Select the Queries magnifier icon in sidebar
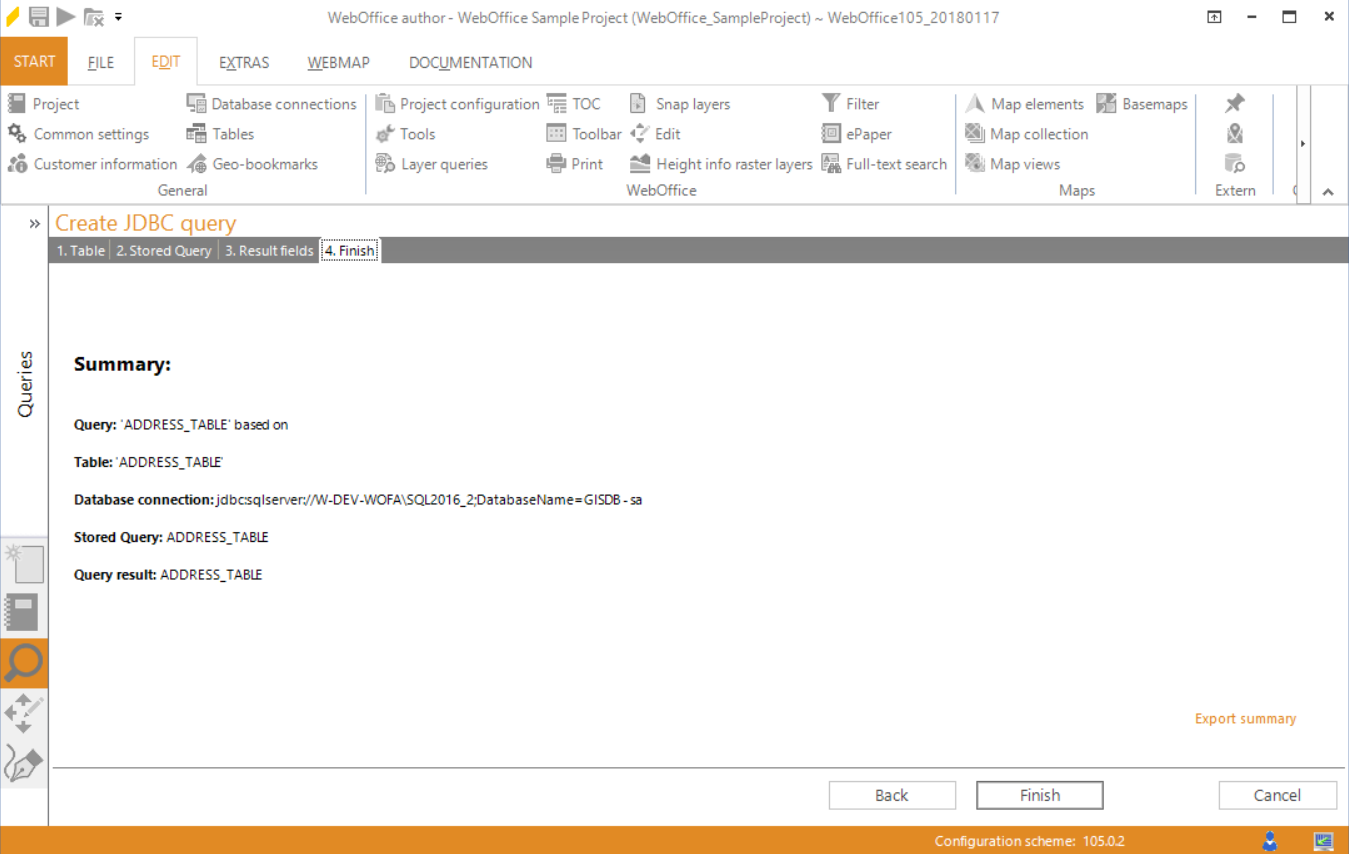The image size is (1349, 854). tap(24, 663)
